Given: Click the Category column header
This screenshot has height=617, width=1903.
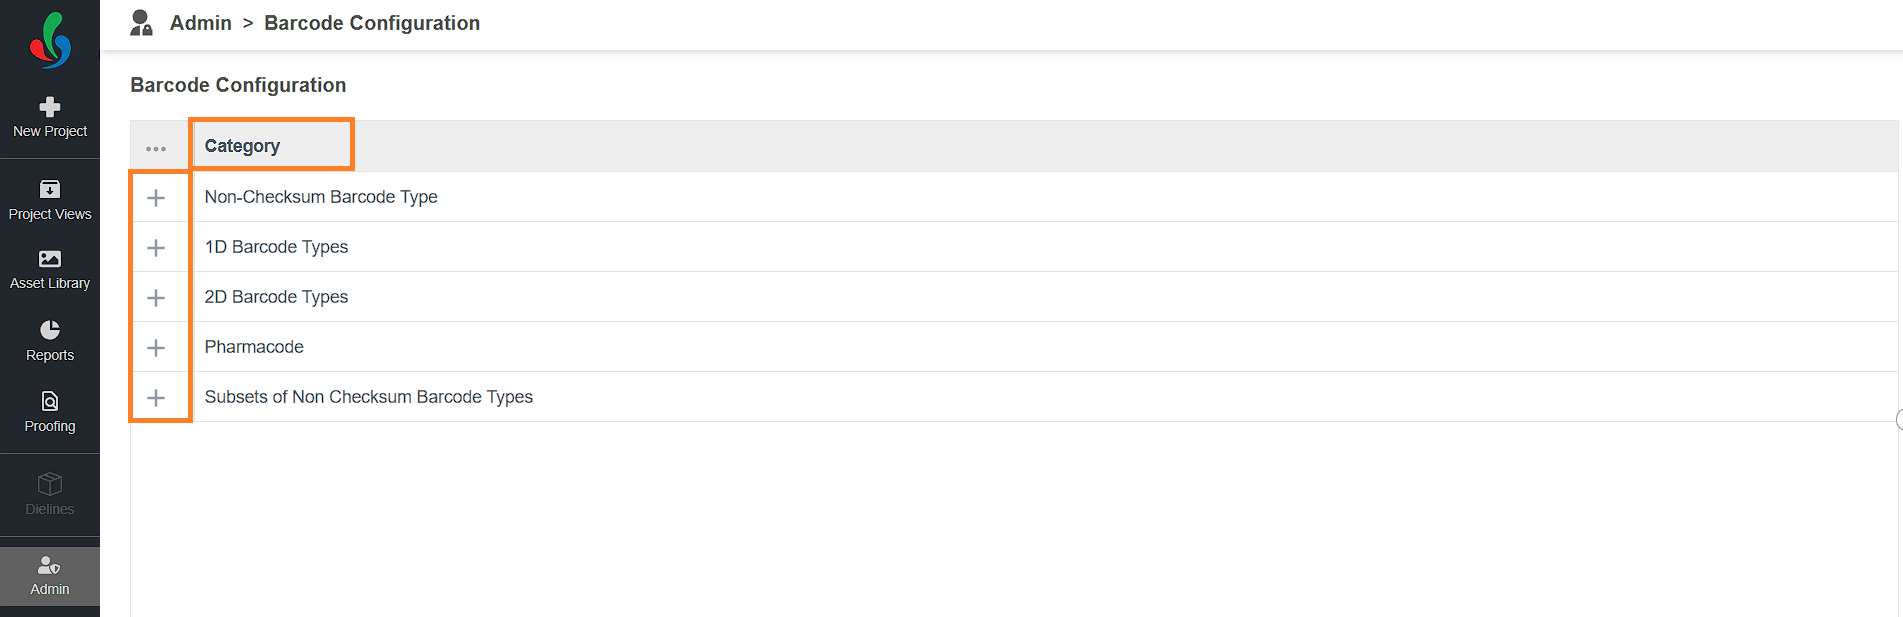Looking at the screenshot, I should tap(242, 146).
